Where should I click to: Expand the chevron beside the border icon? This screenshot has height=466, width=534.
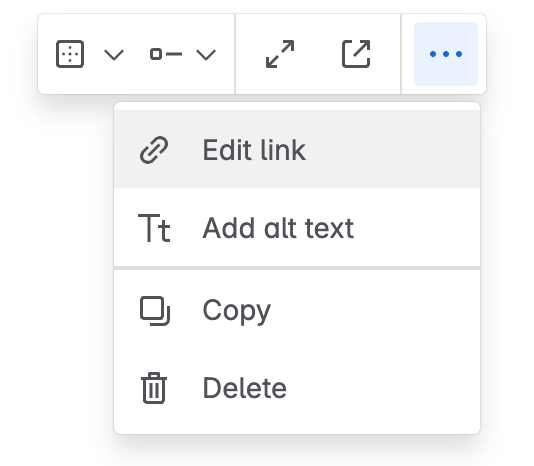(x=113, y=55)
